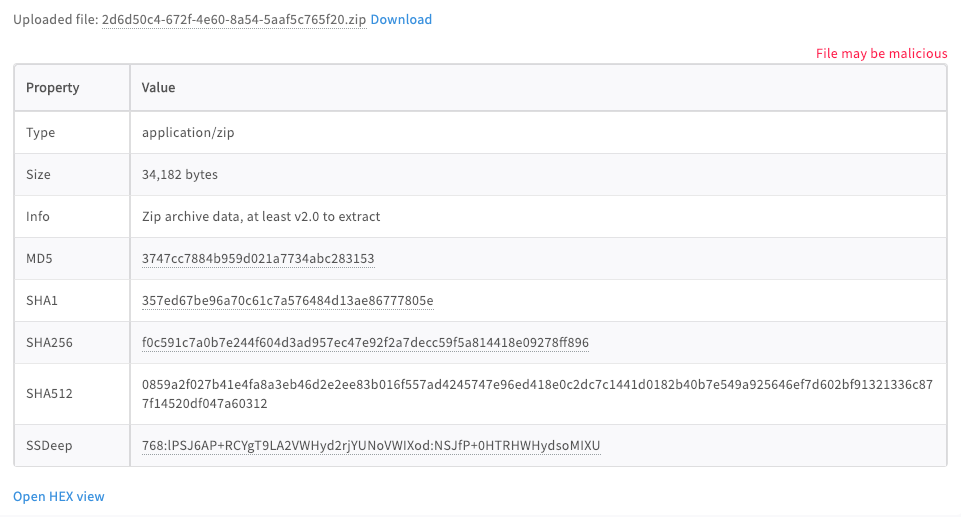
Task: Click the MD5 hash value
Action: (258, 259)
